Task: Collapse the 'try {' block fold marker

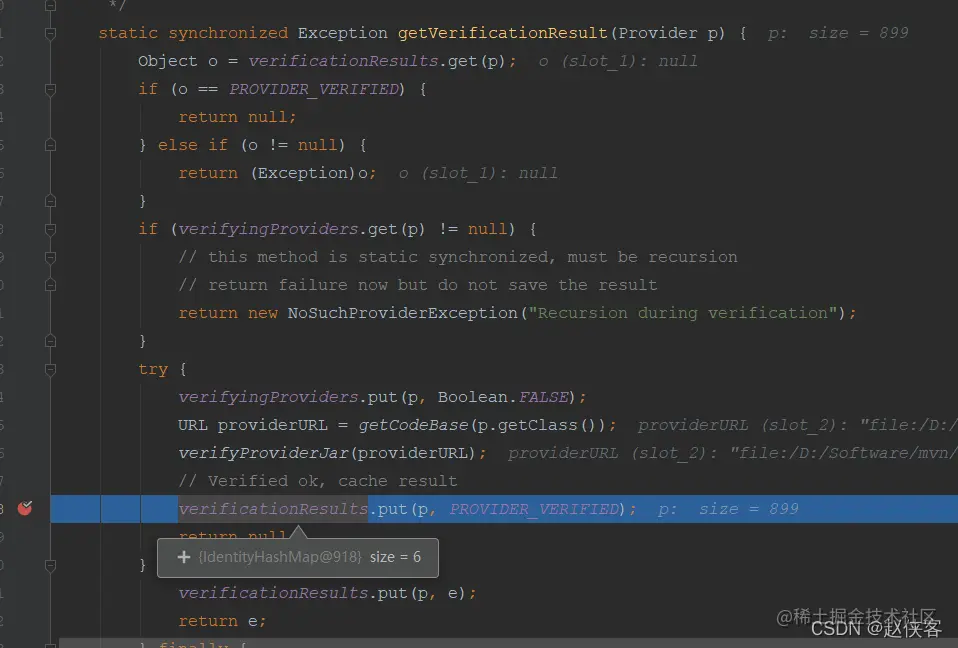Action: pyautogui.click(x=51, y=370)
